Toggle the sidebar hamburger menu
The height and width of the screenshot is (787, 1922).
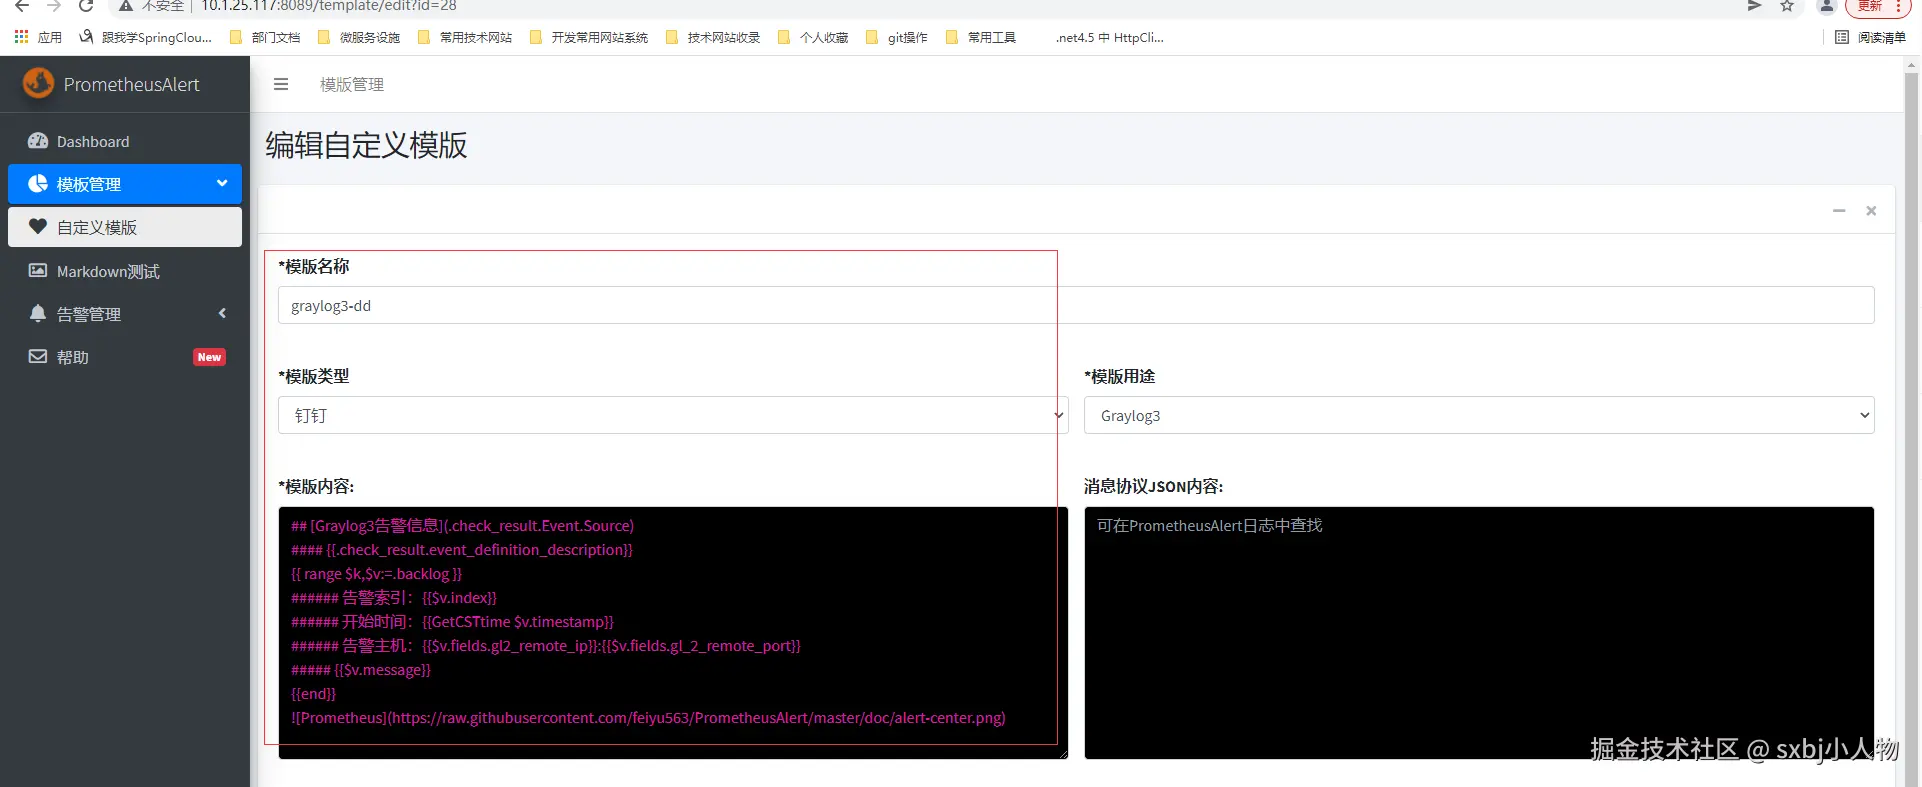click(281, 84)
